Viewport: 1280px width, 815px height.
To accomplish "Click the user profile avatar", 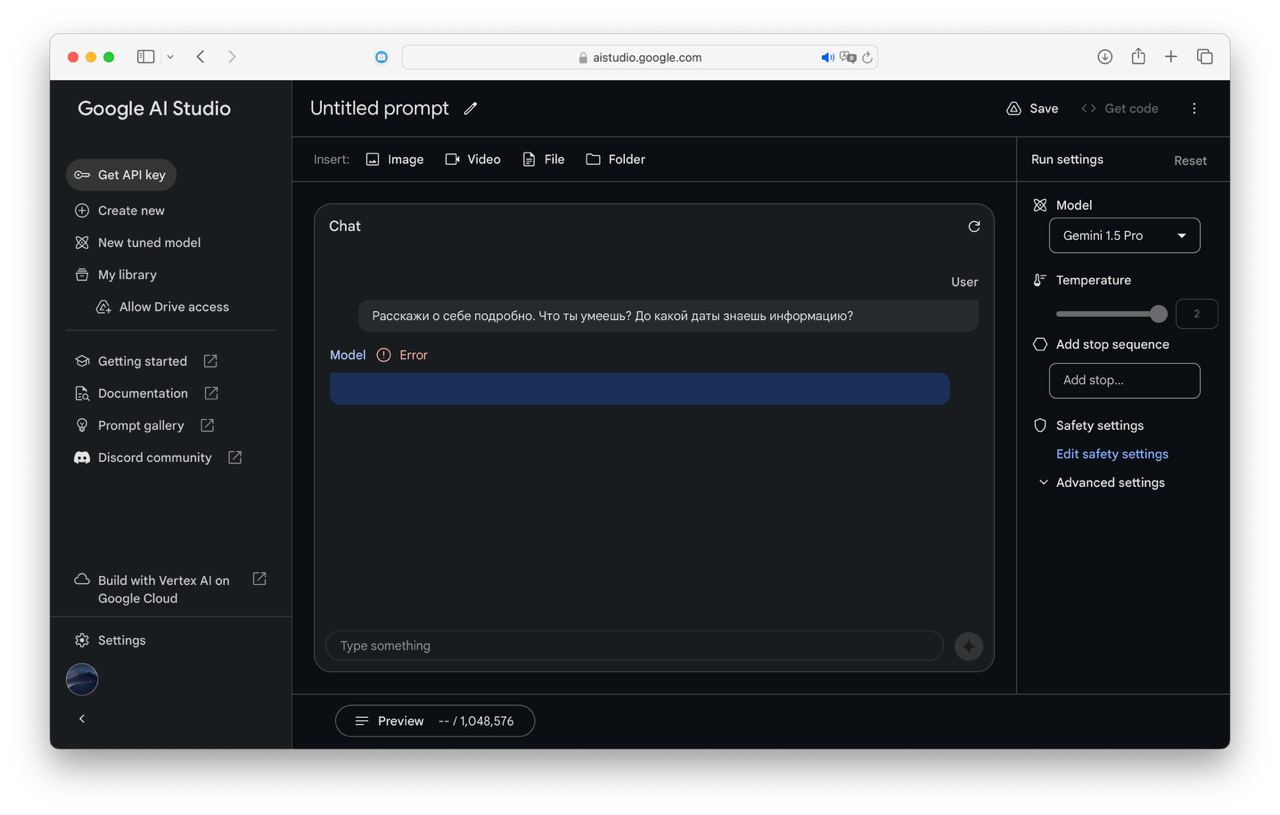I will [82, 679].
